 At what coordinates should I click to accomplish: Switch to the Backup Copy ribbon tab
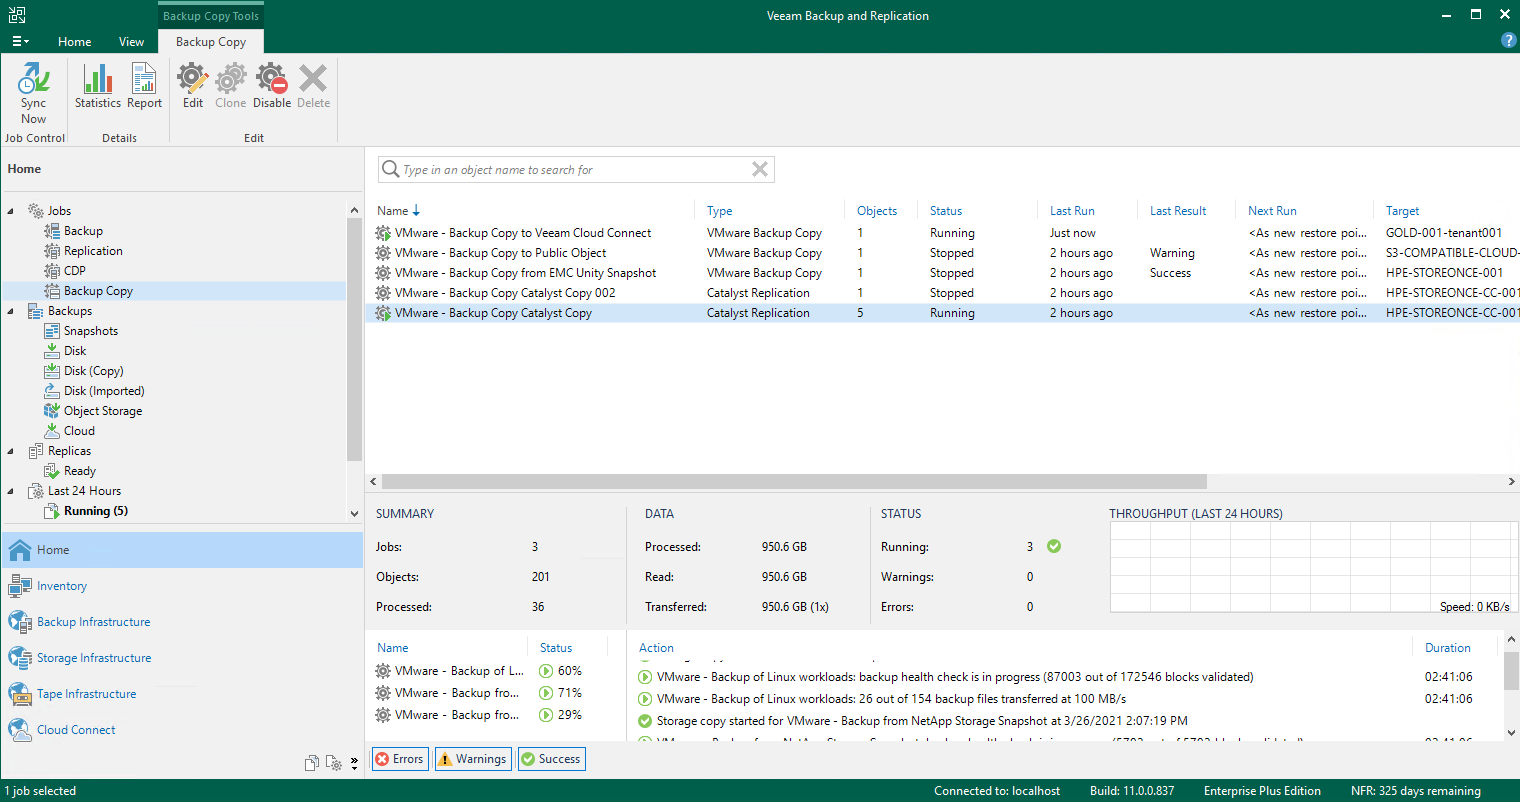(x=211, y=42)
